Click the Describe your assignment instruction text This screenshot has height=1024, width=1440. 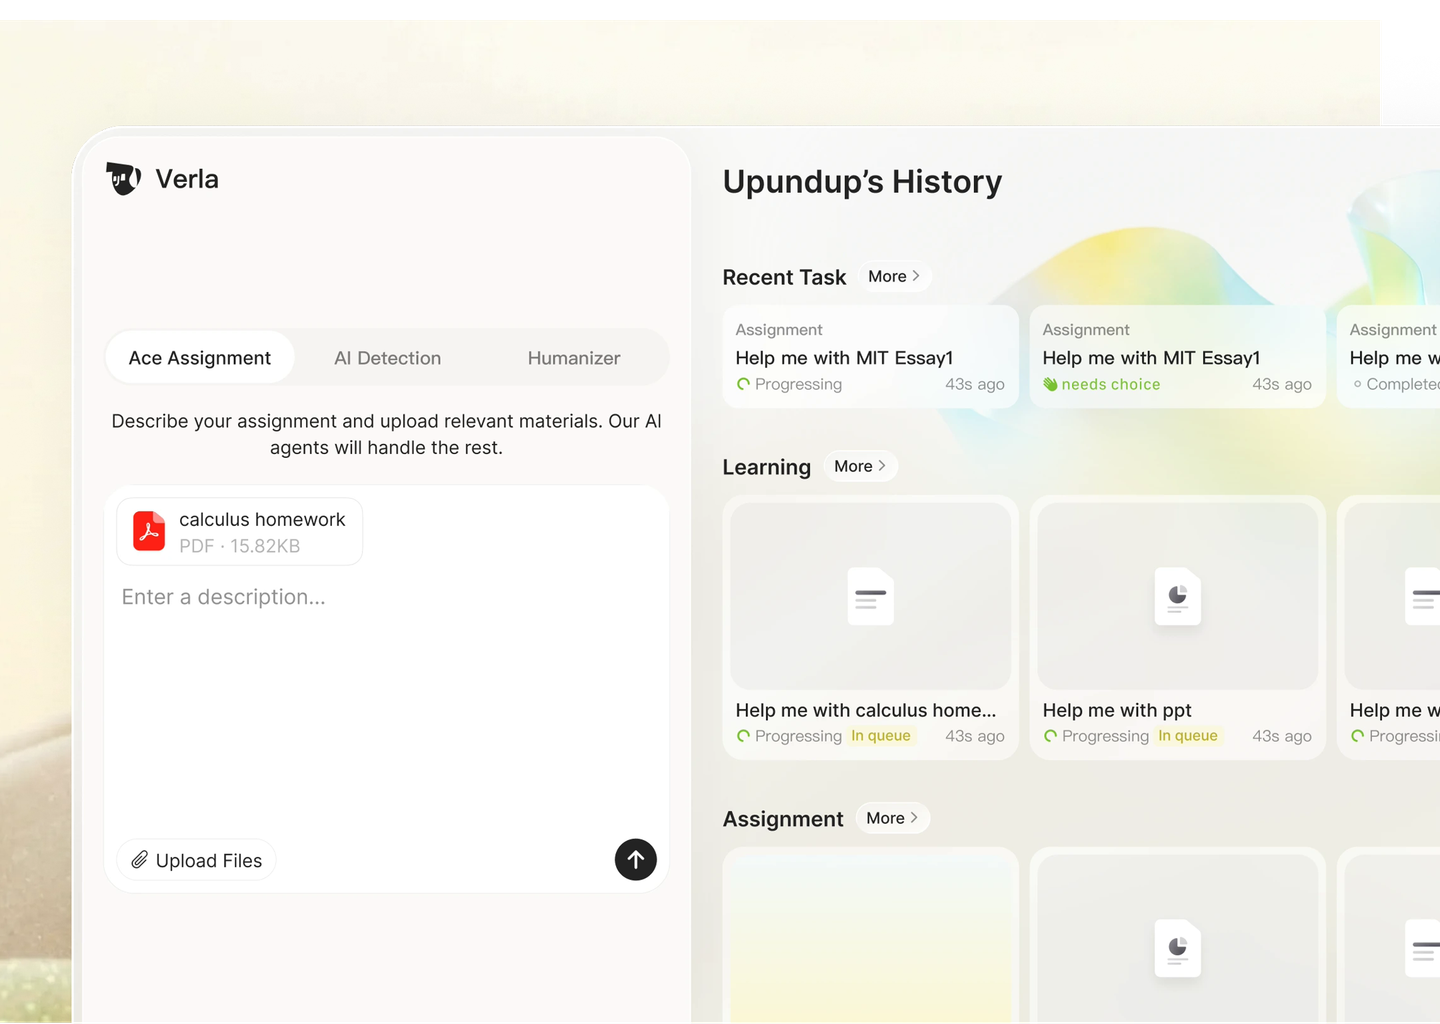386,435
